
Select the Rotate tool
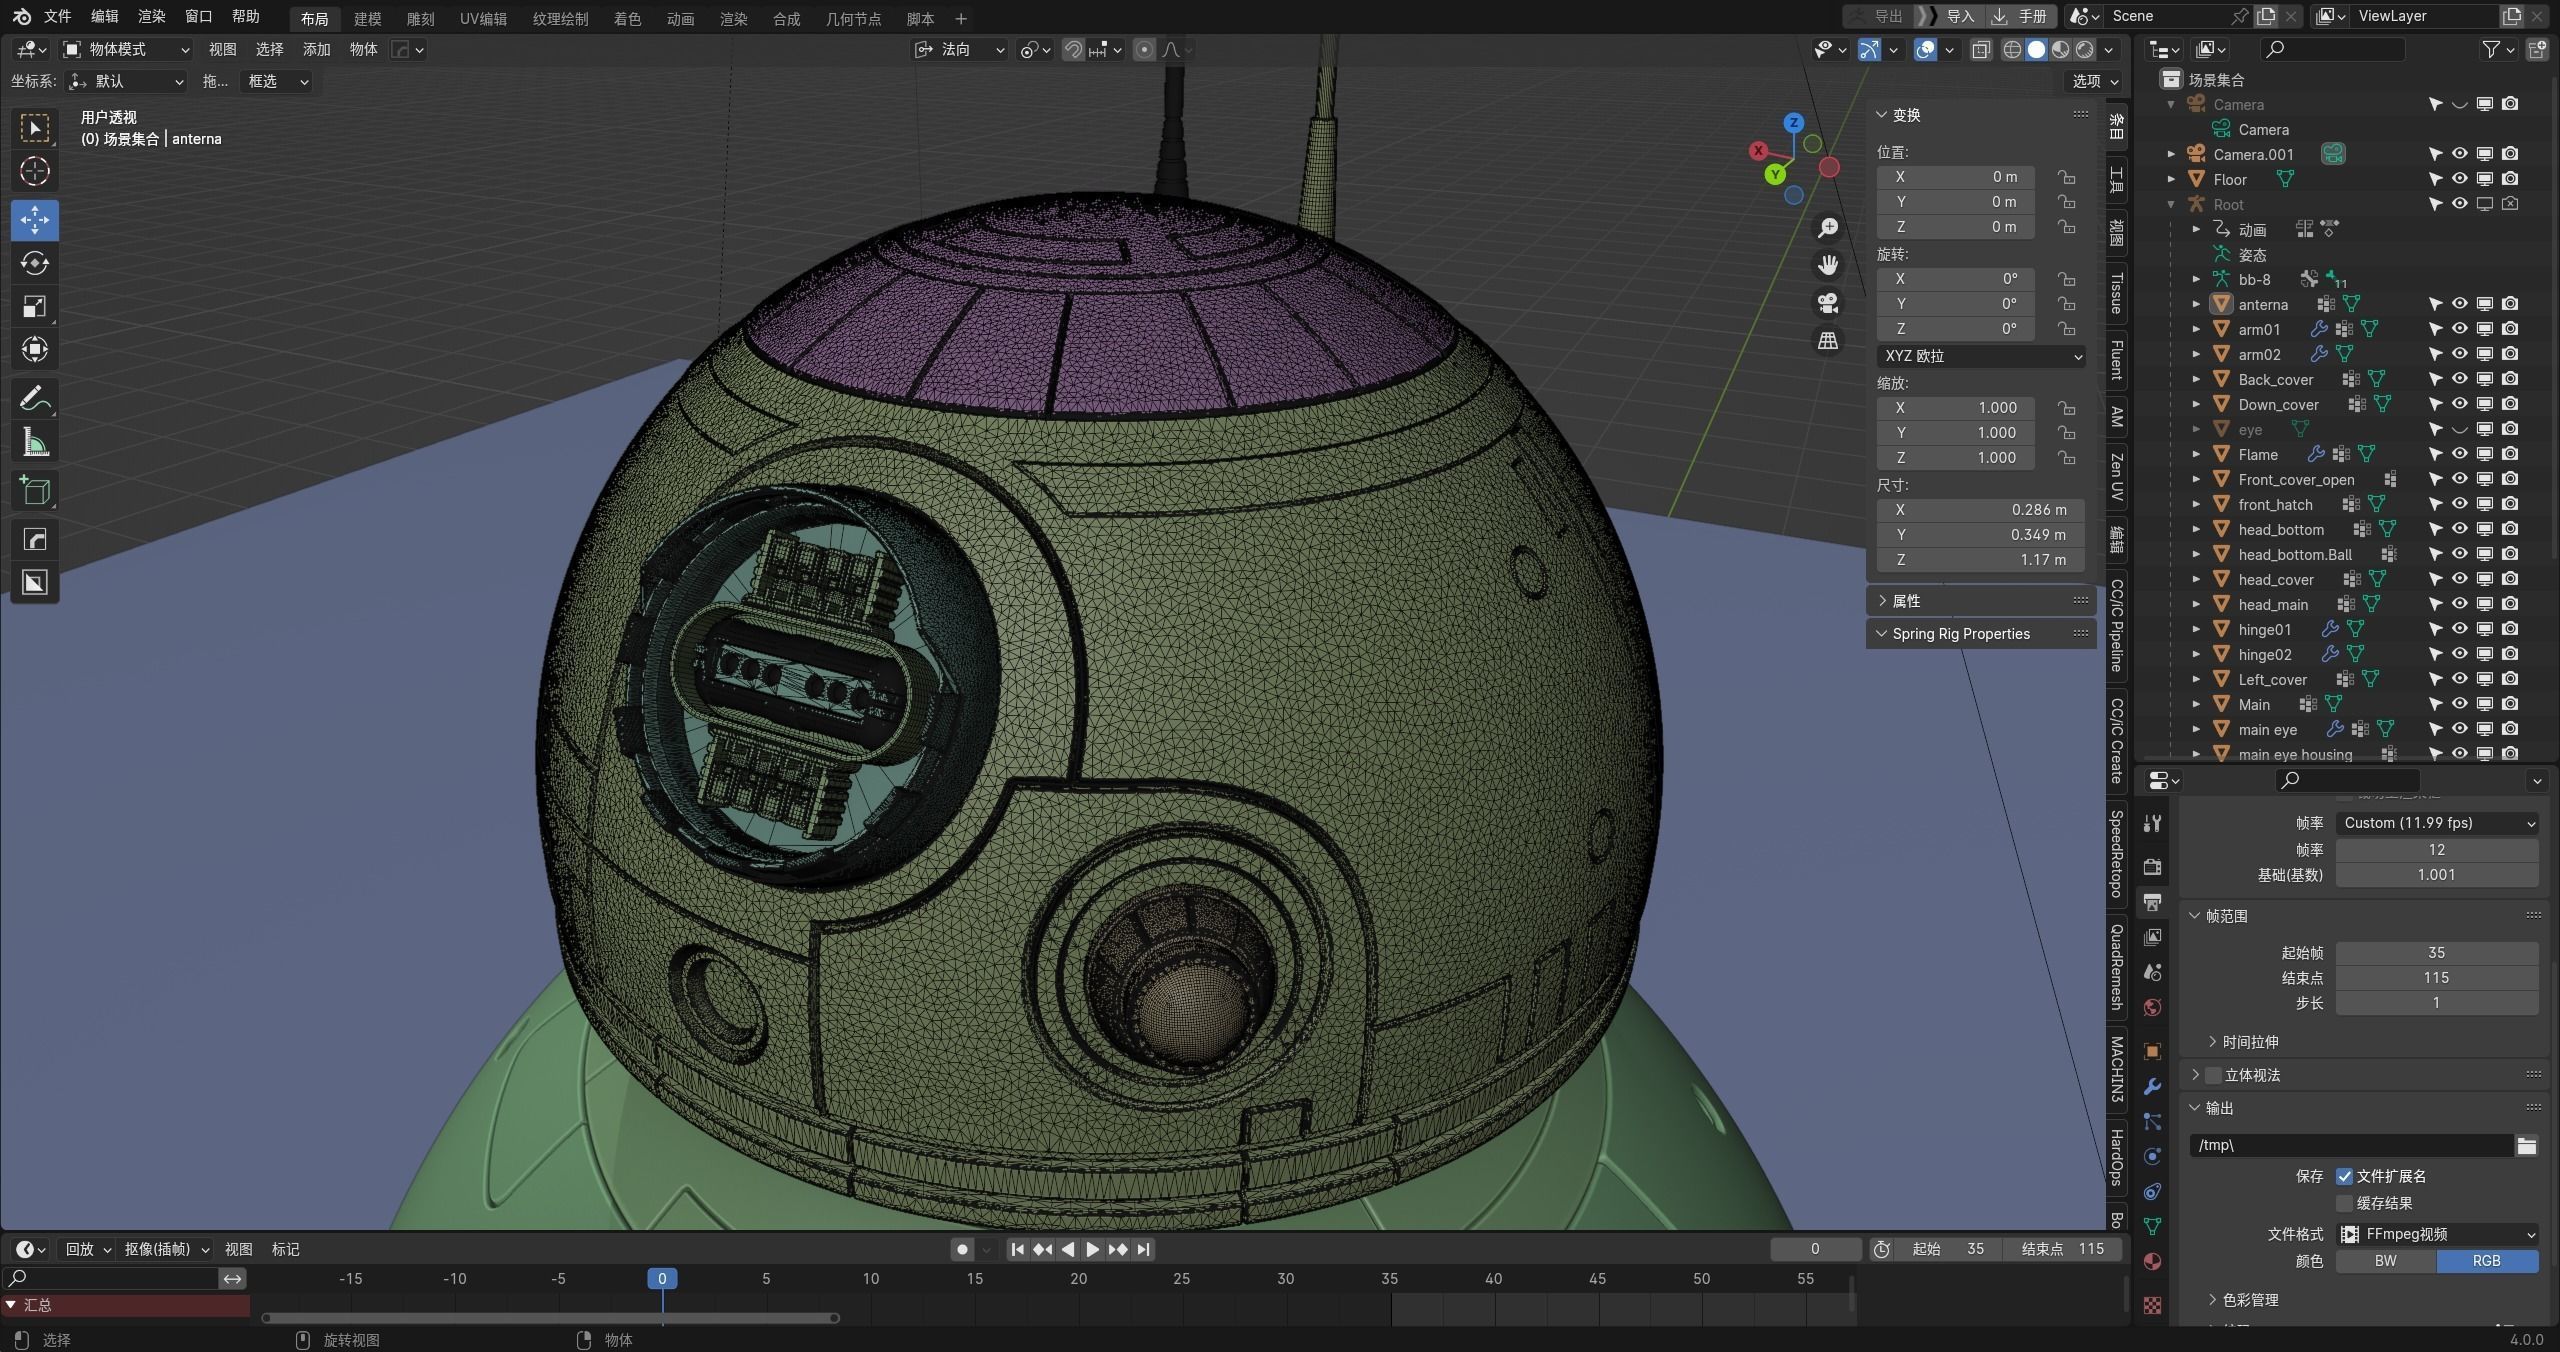point(35,263)
